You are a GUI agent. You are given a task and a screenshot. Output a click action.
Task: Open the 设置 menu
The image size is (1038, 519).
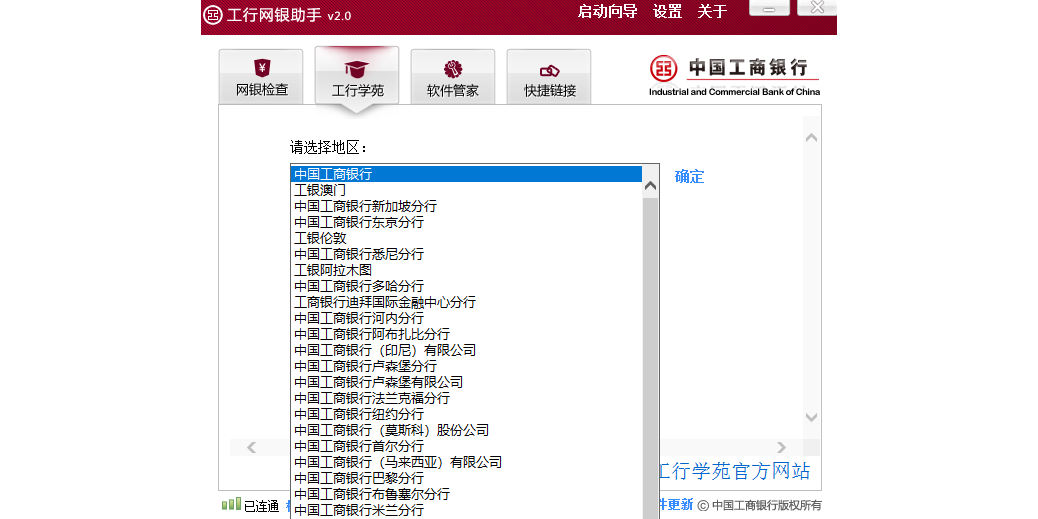coord(667,11)
